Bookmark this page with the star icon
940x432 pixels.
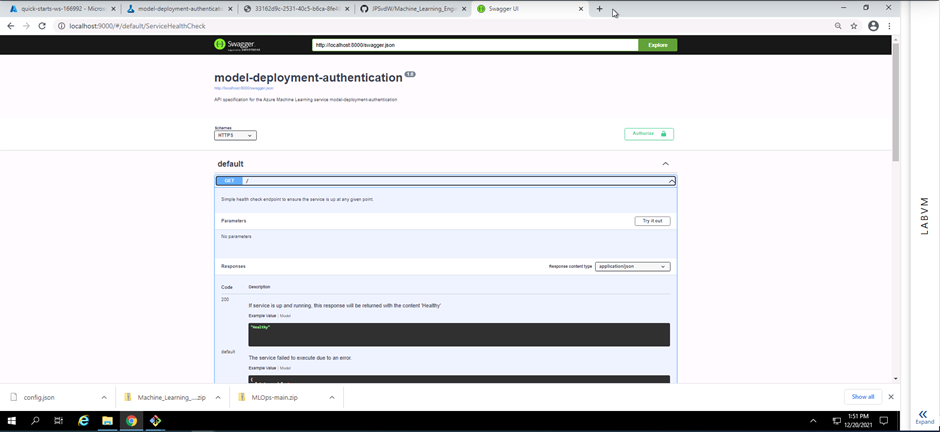854,26
